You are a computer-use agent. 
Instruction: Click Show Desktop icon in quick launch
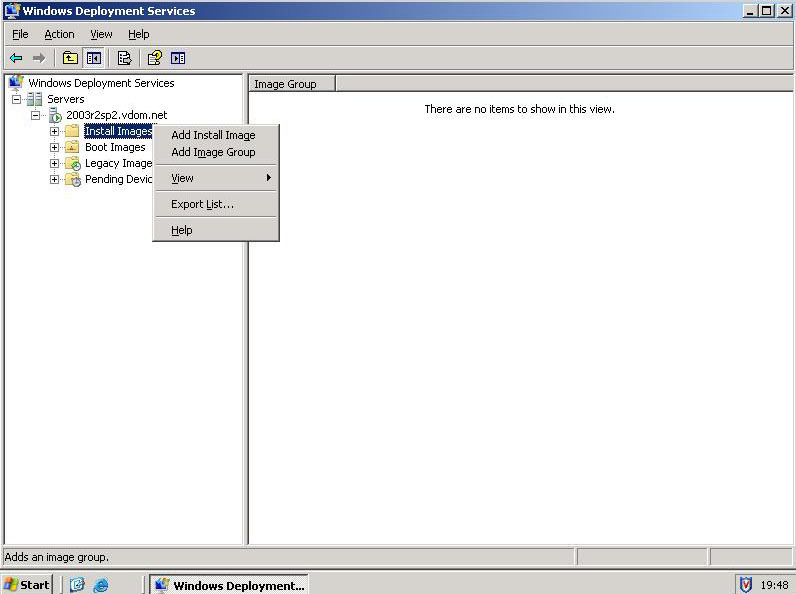(x=77, y=585)
